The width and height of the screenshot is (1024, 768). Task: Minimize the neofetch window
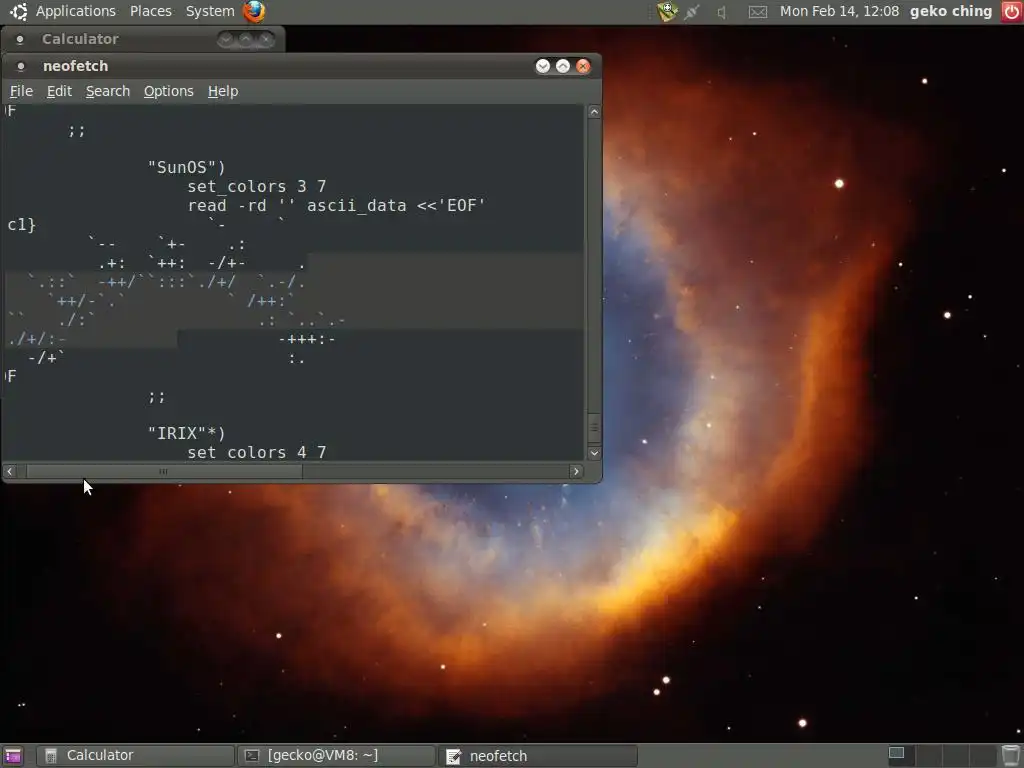[x=543, y=66]
